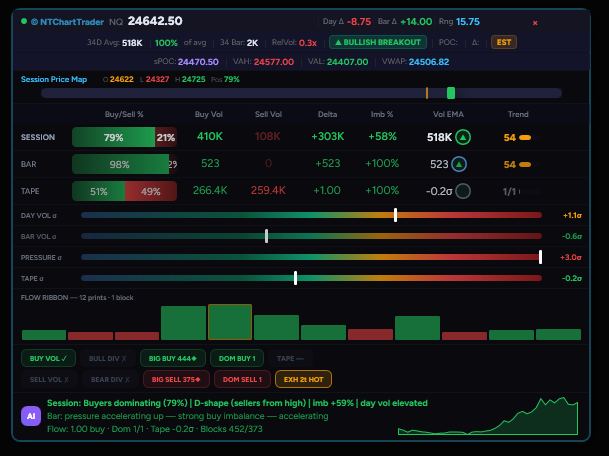Click the Bar 98% buy bar
The image size is (609, 456).
[120, 164]
